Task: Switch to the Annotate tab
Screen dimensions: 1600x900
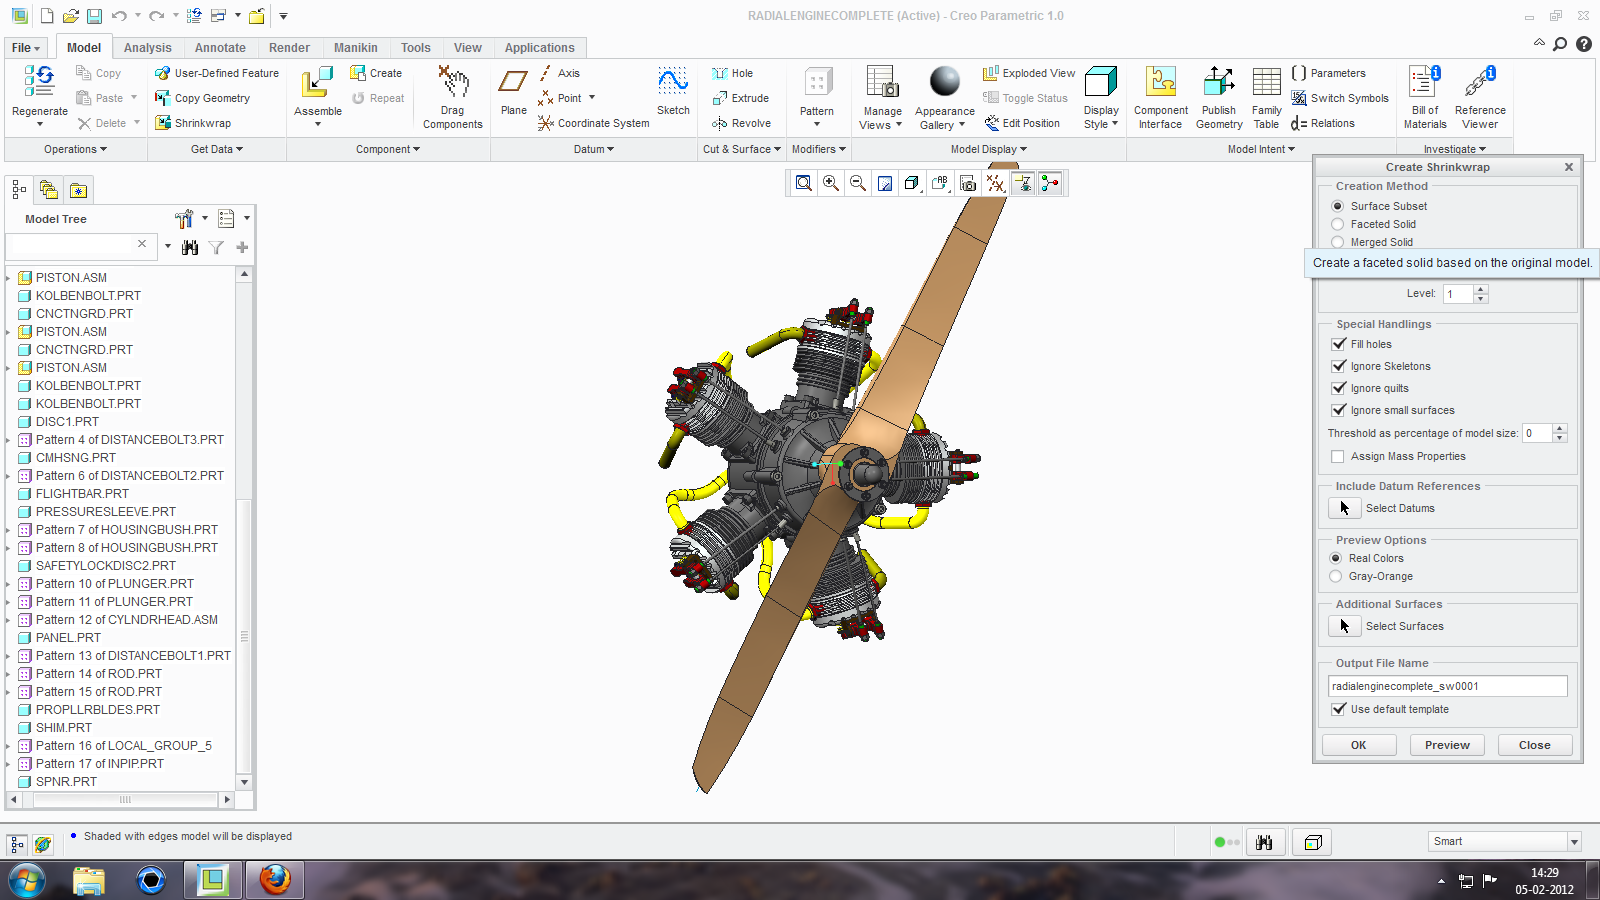Action: pos(220,48)
